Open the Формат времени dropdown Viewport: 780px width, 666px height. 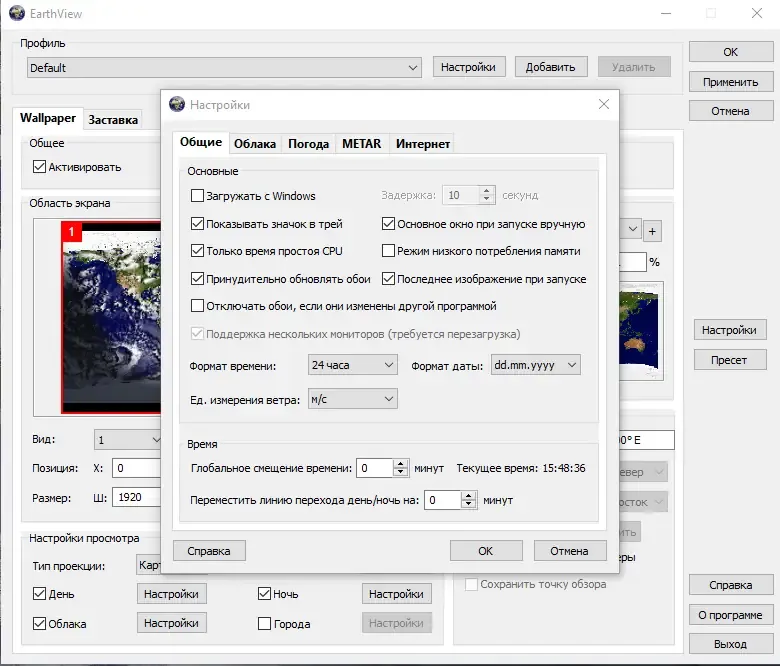pos(352,365)
